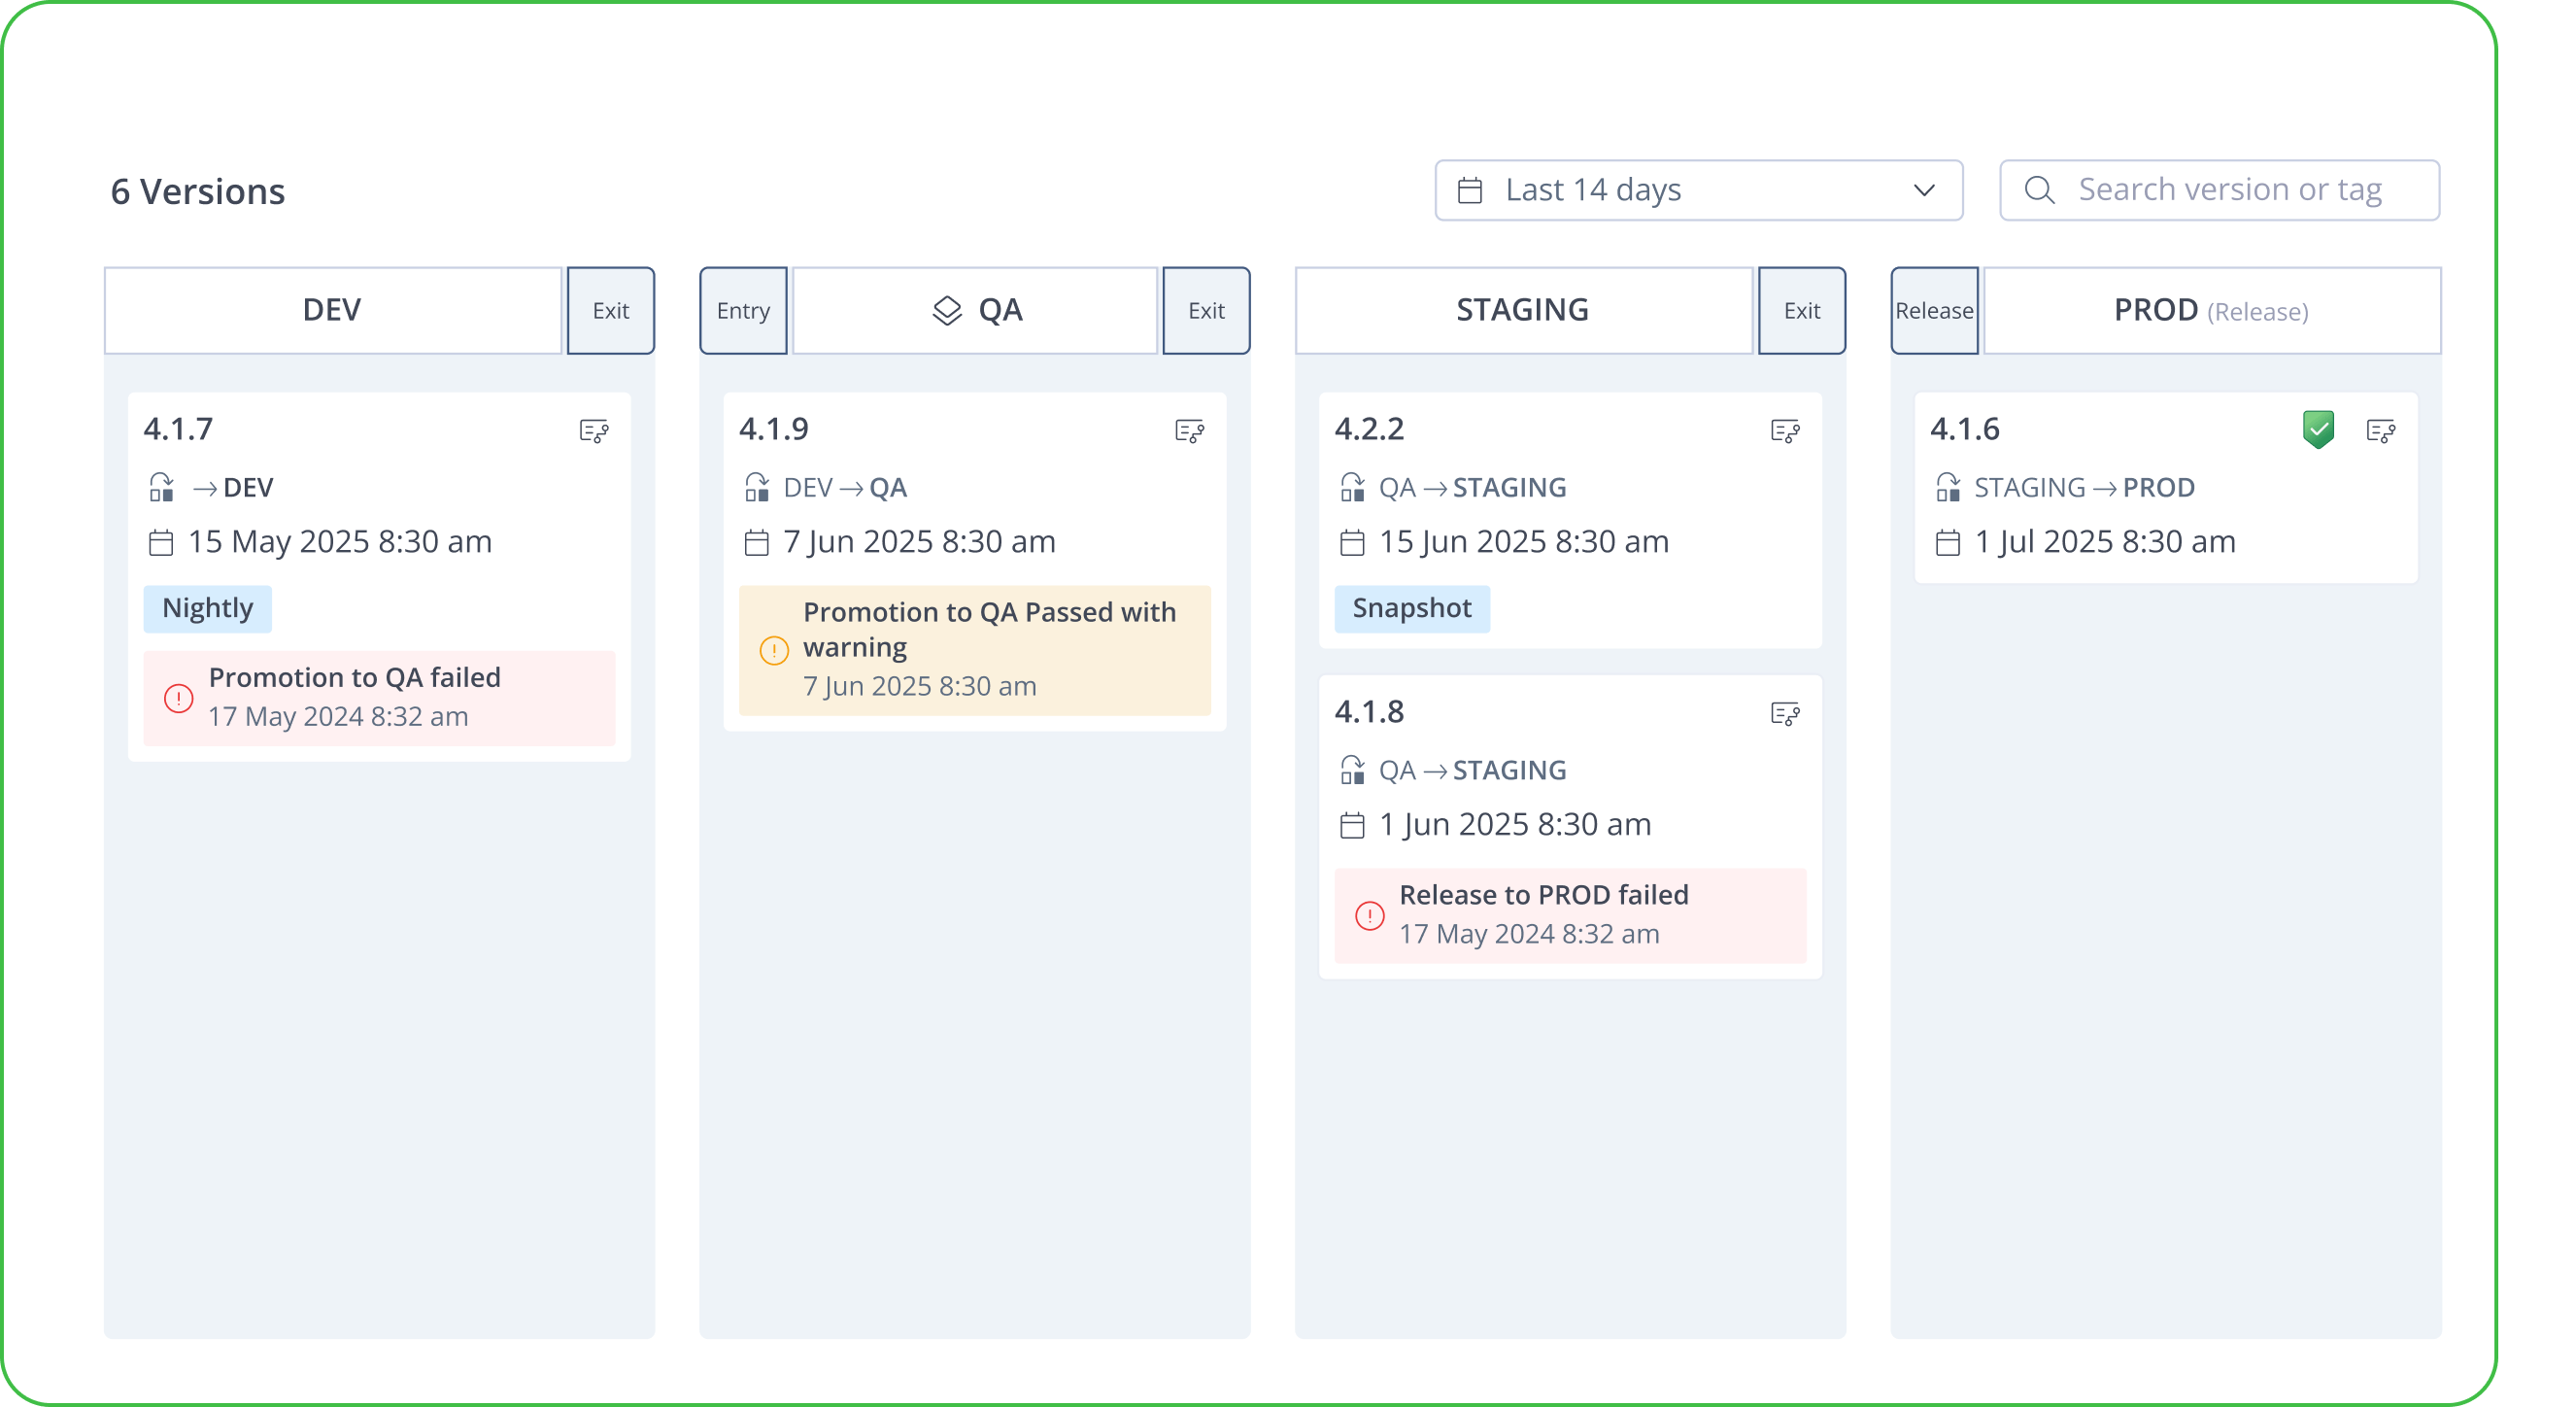Viewport: 2576px width, 1407px height.
Task: Click STAGING → PROD path text
Action: pyautogui.click(x=2085, y=487)
